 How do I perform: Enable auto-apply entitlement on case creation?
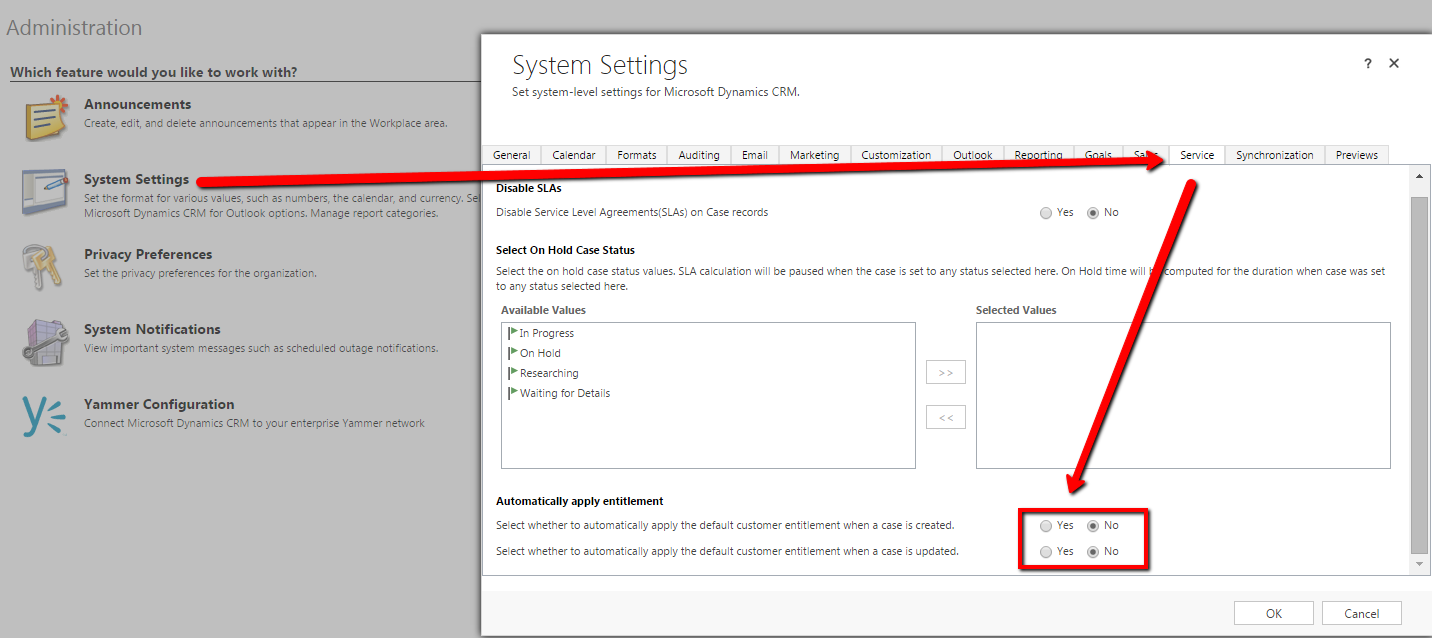(1046, 526)
